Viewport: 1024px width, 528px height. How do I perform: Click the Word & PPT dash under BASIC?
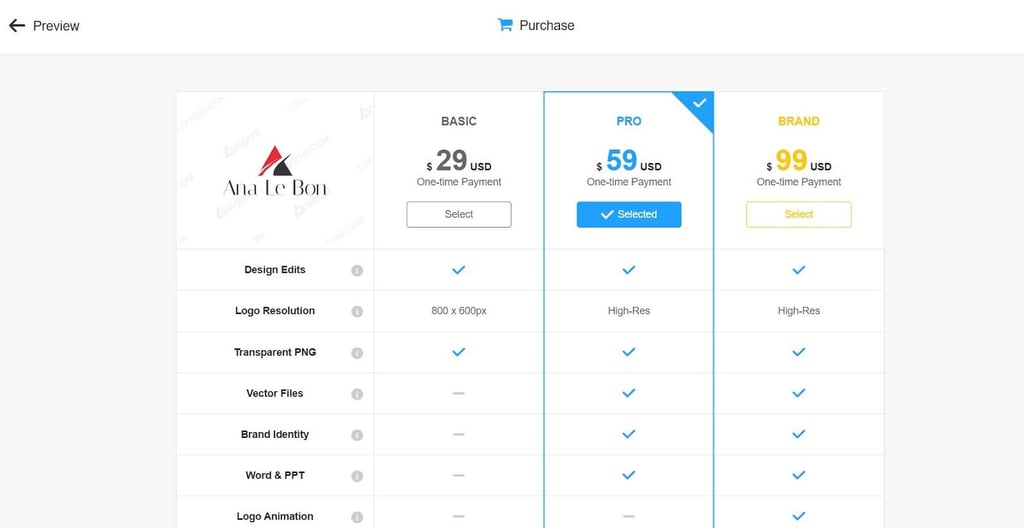coord(459,476)
